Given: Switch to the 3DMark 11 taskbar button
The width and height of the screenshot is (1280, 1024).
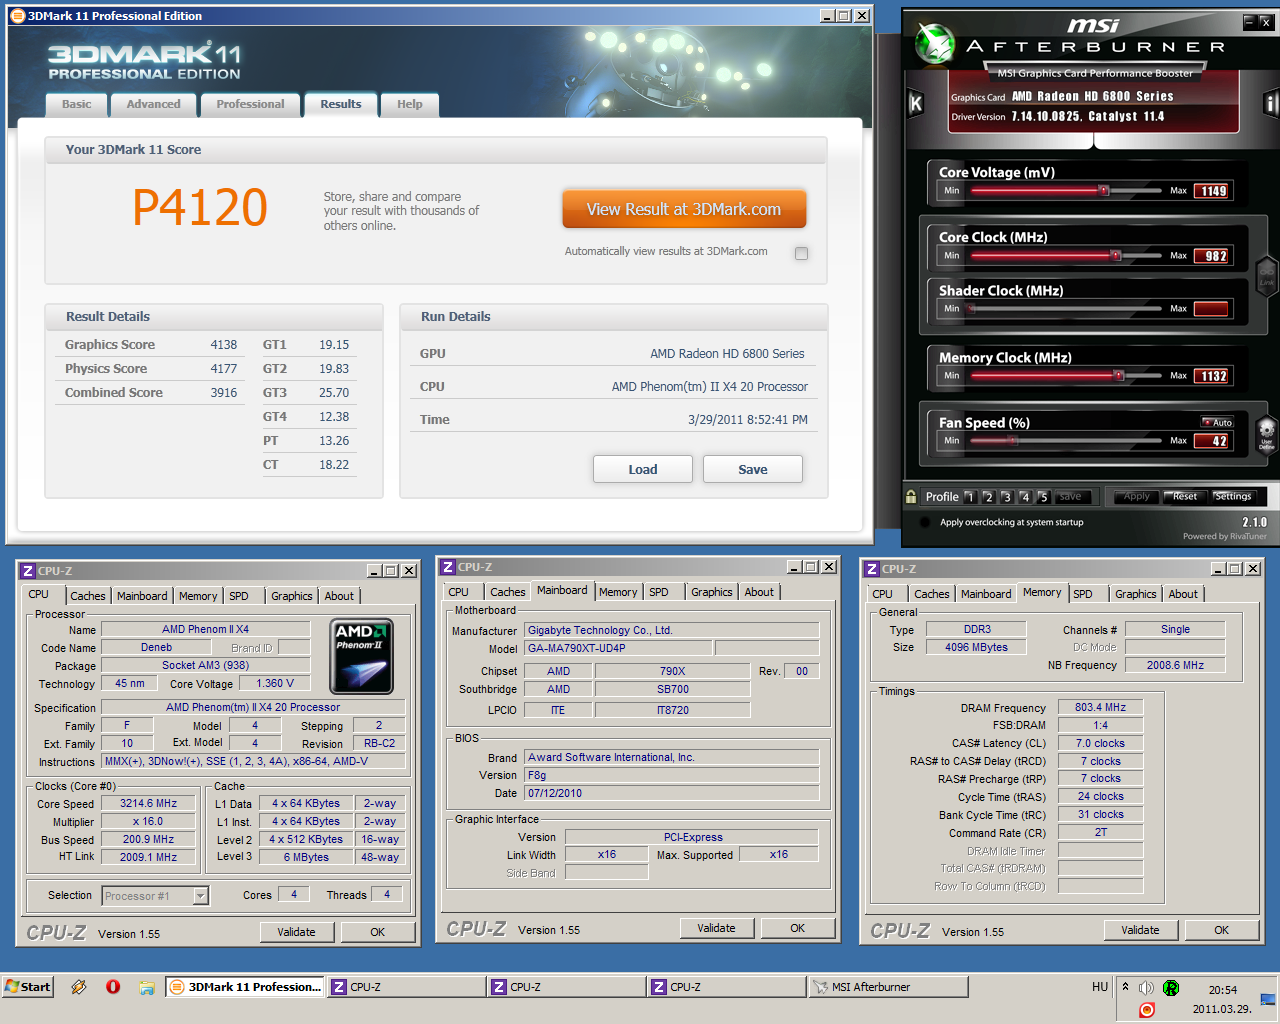Looking at the screenshot, I should click(x=244, y=987).
